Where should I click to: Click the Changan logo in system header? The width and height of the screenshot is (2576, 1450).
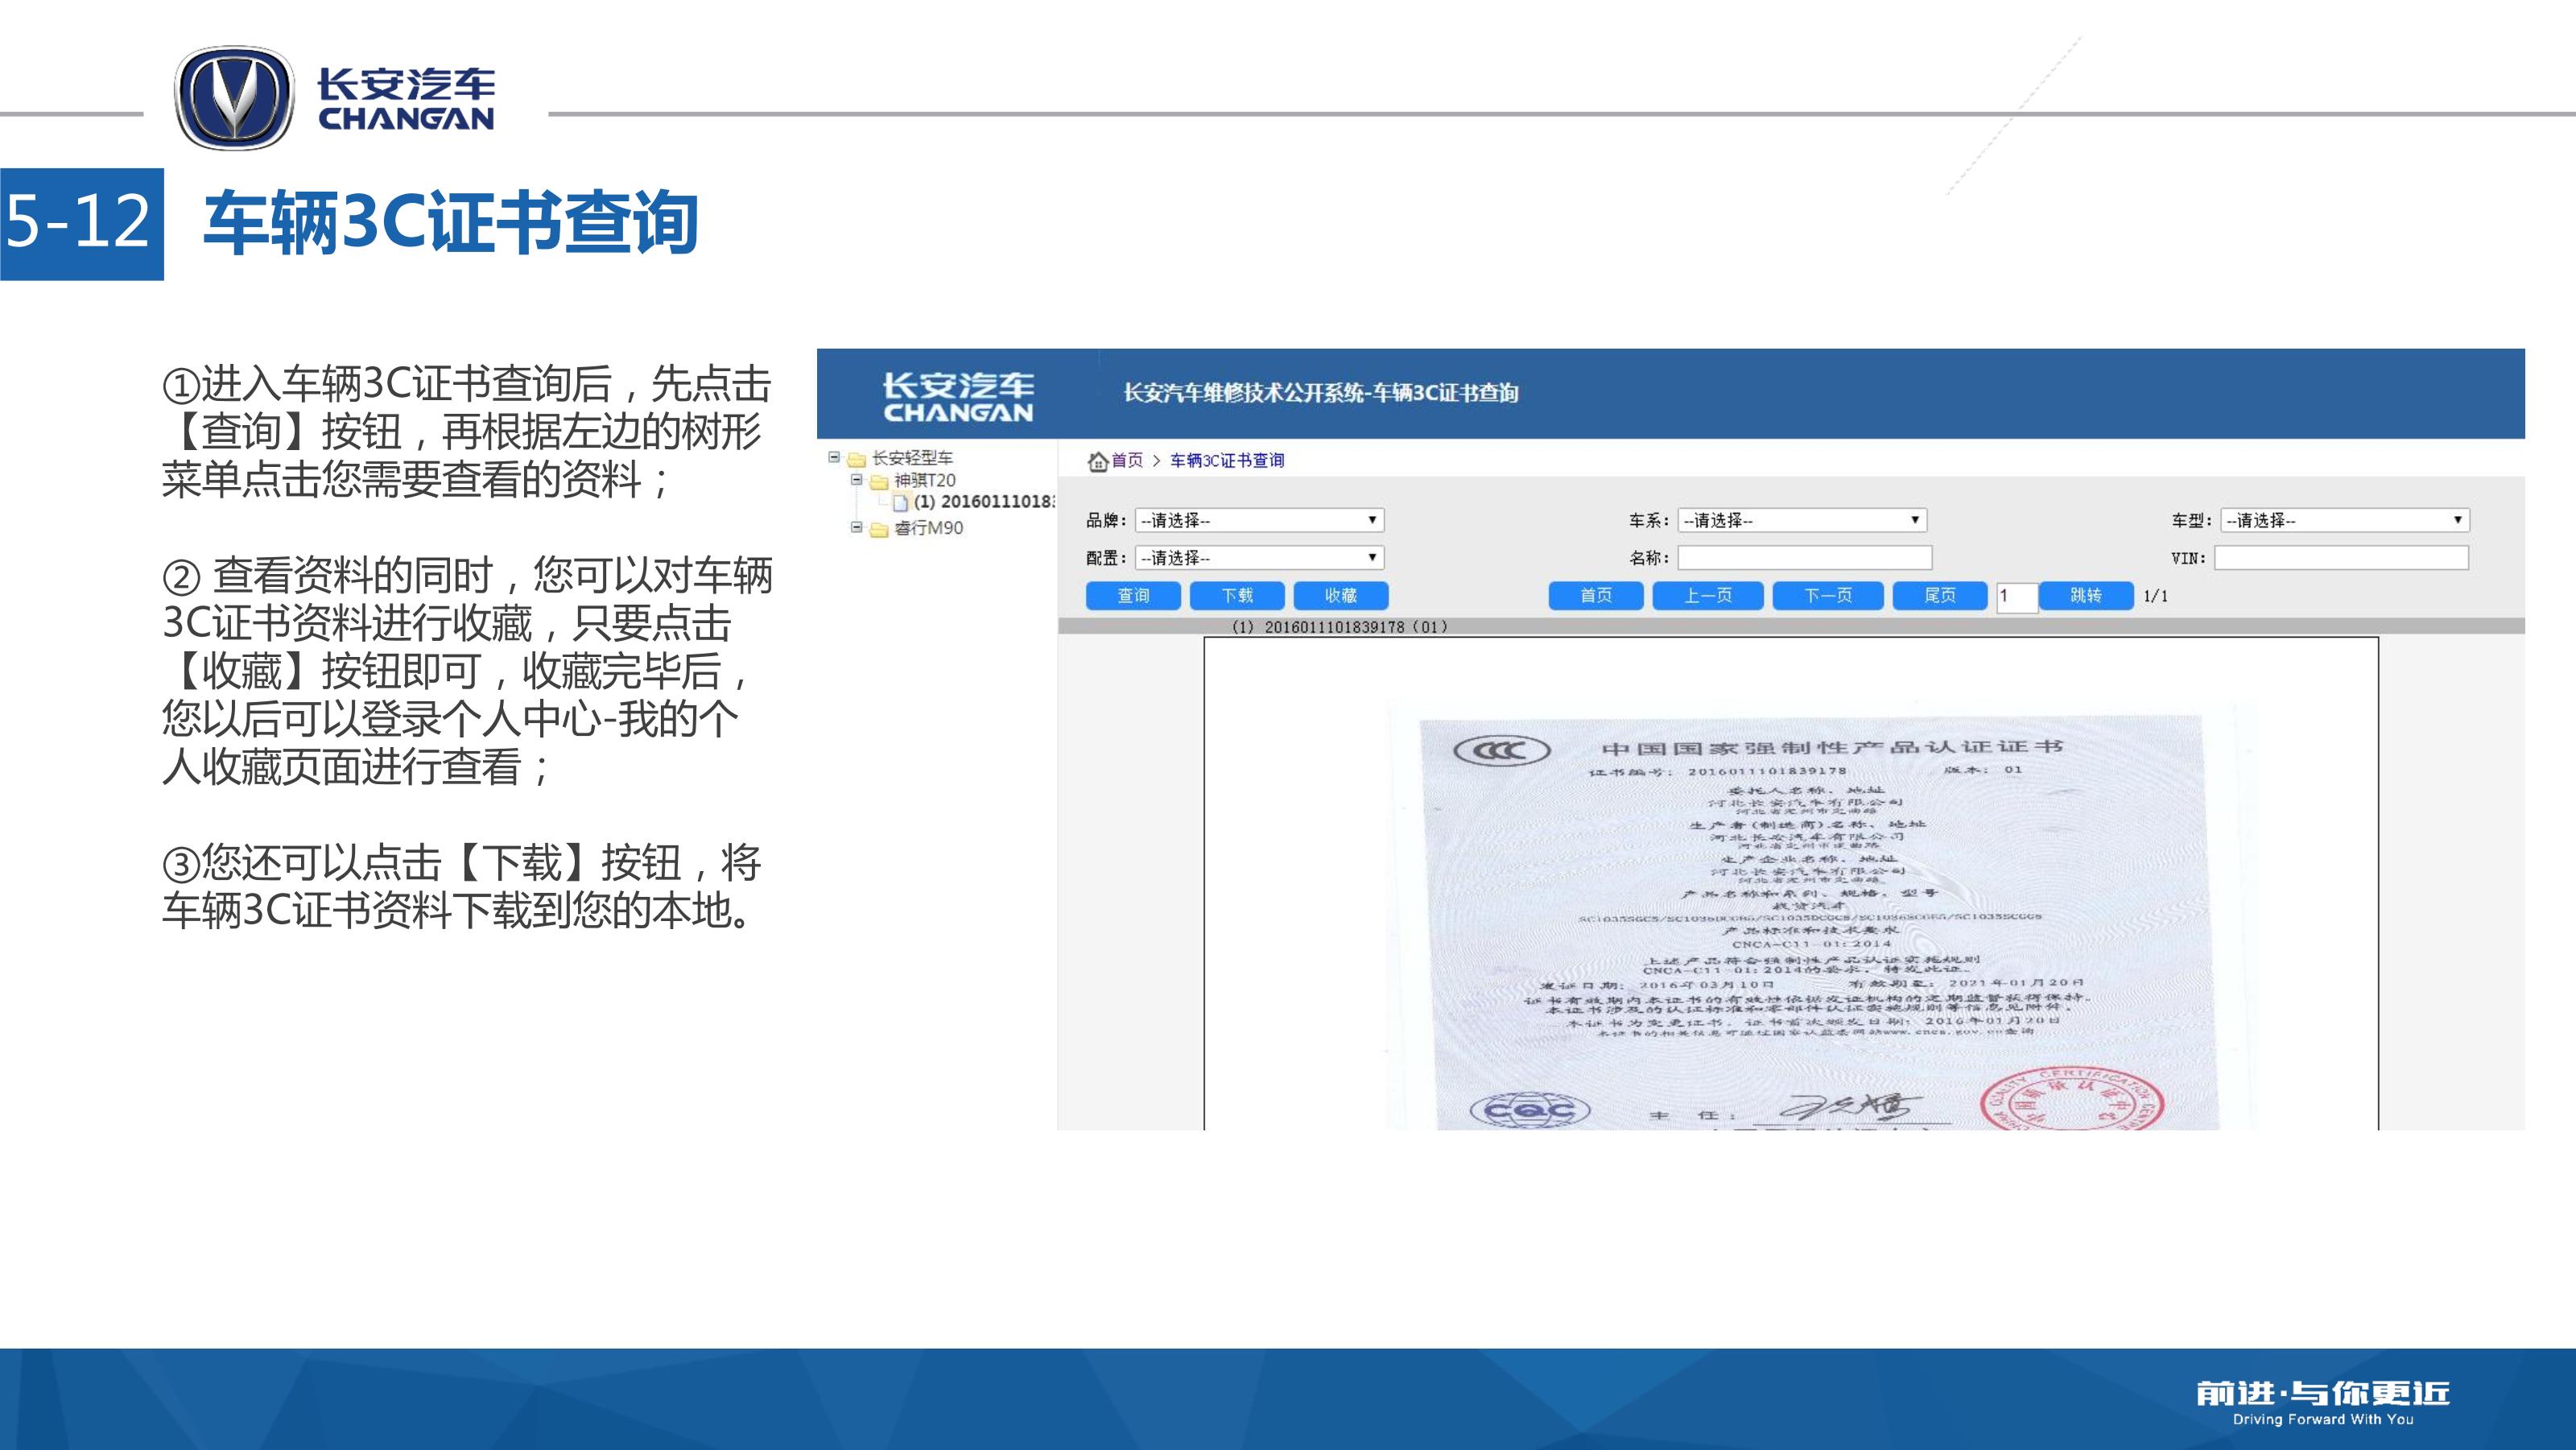click(x=958, y=396)
